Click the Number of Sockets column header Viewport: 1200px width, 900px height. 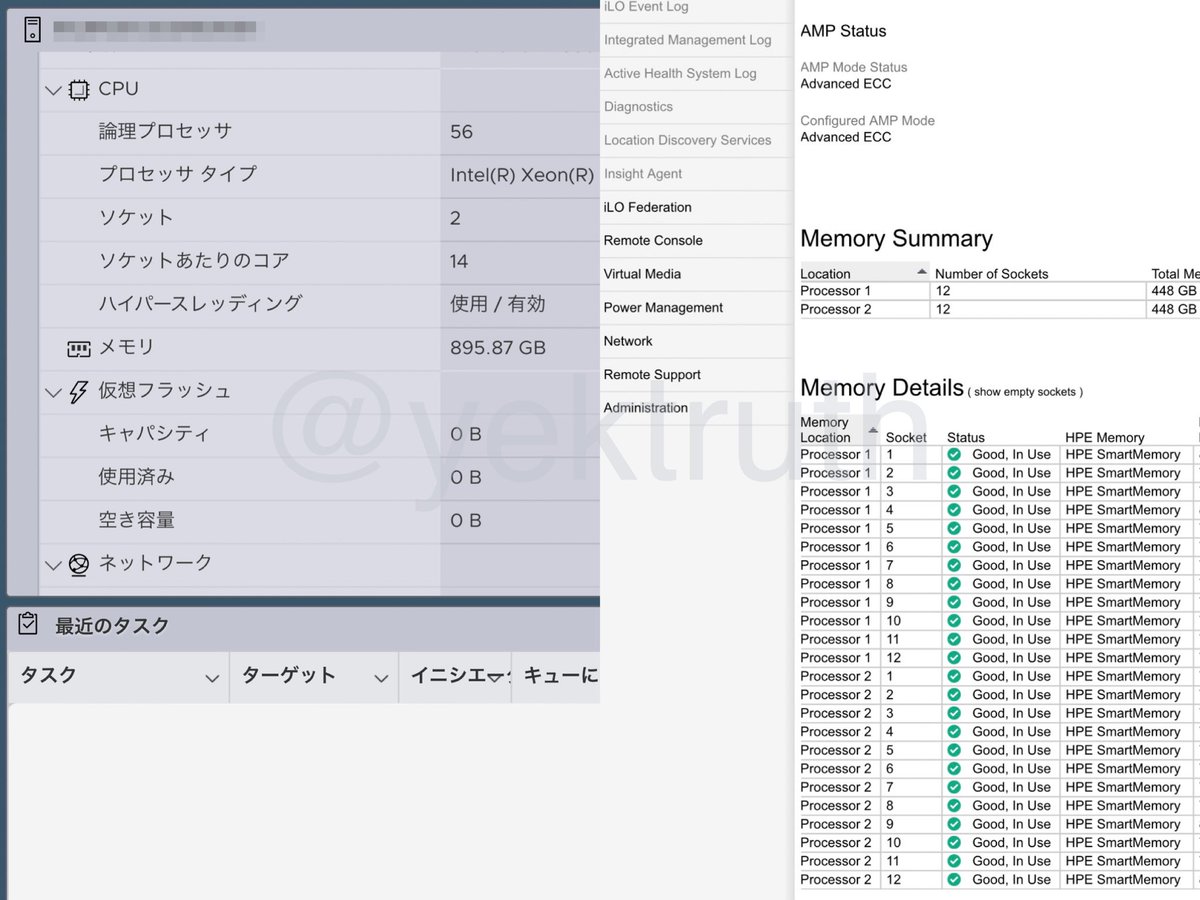tap(992, 274)
